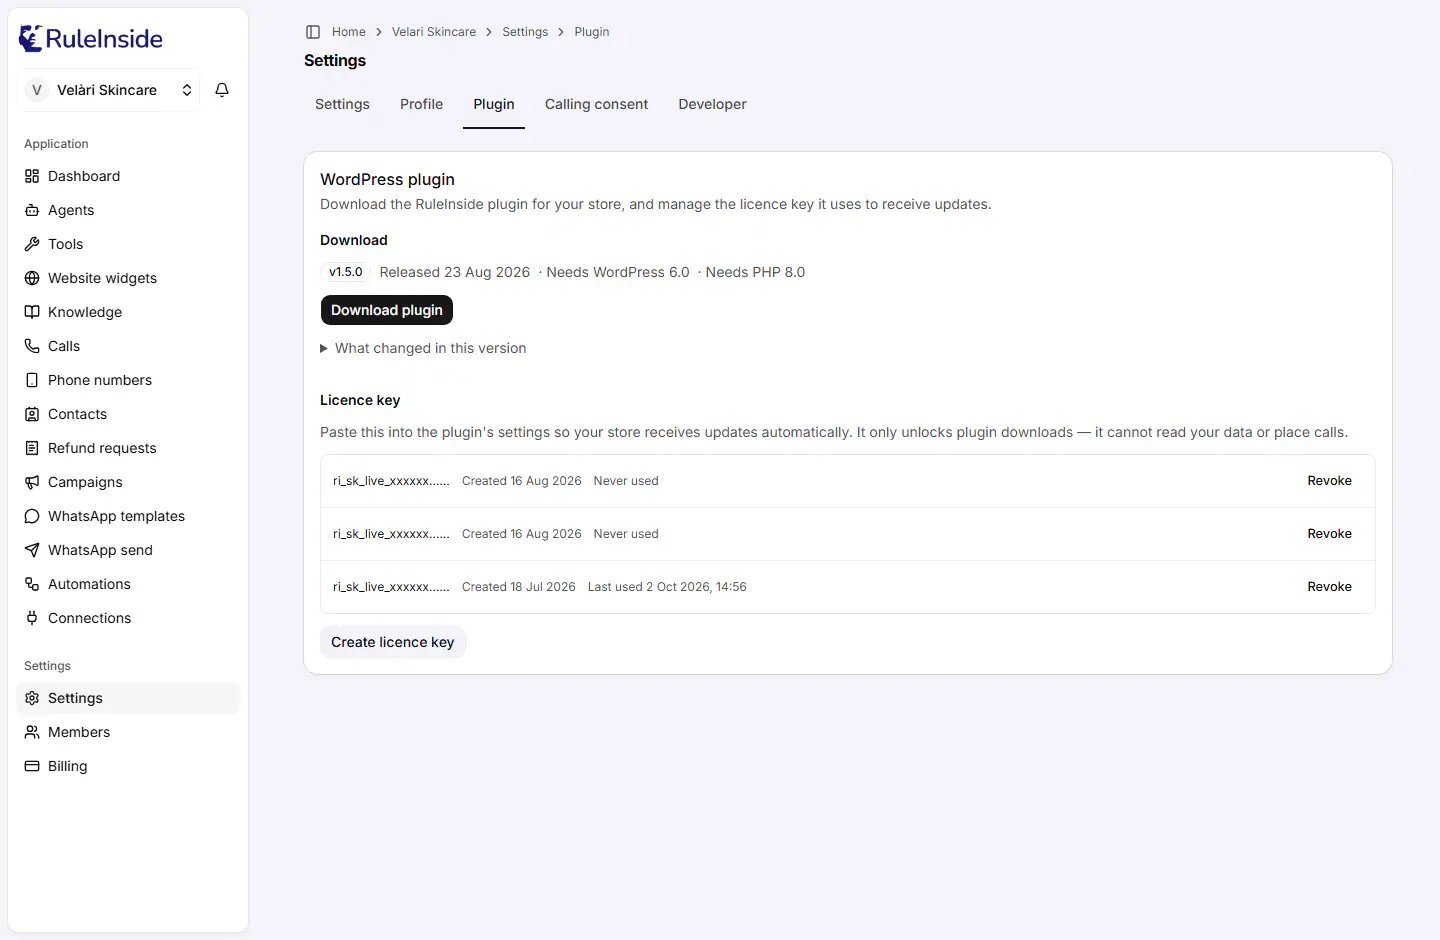Click the Phone numbers device icon
Viewport: 1440px width, 940px height.
click(32, 380)
